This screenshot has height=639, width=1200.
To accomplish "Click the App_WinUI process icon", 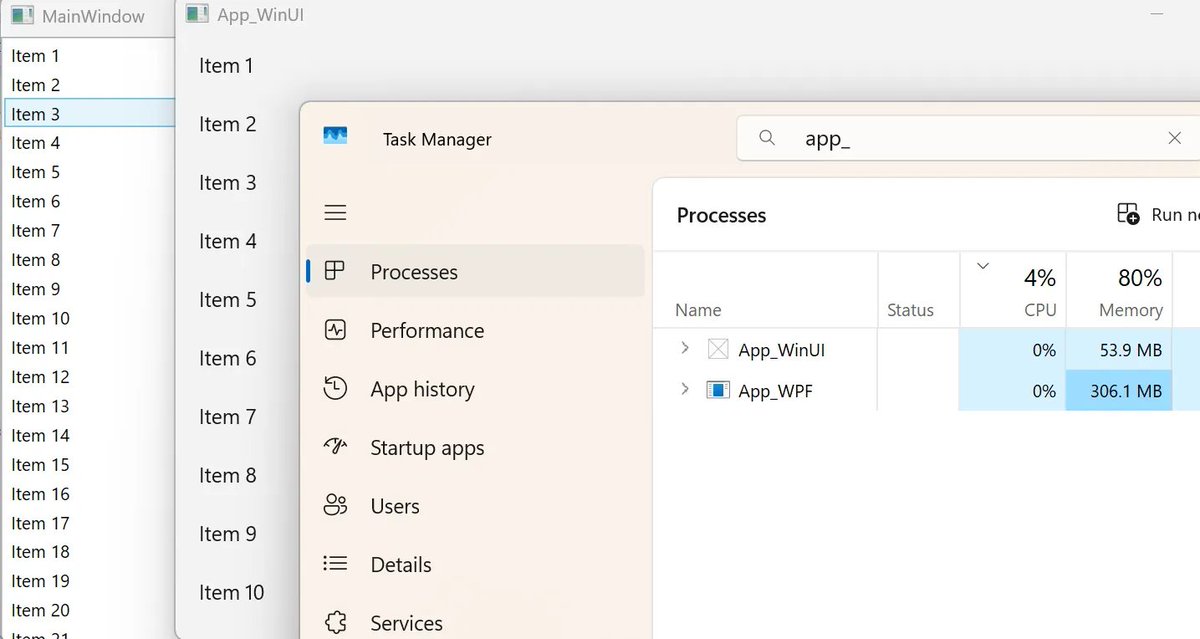I will pyautogui.click(x=717, y=350).
